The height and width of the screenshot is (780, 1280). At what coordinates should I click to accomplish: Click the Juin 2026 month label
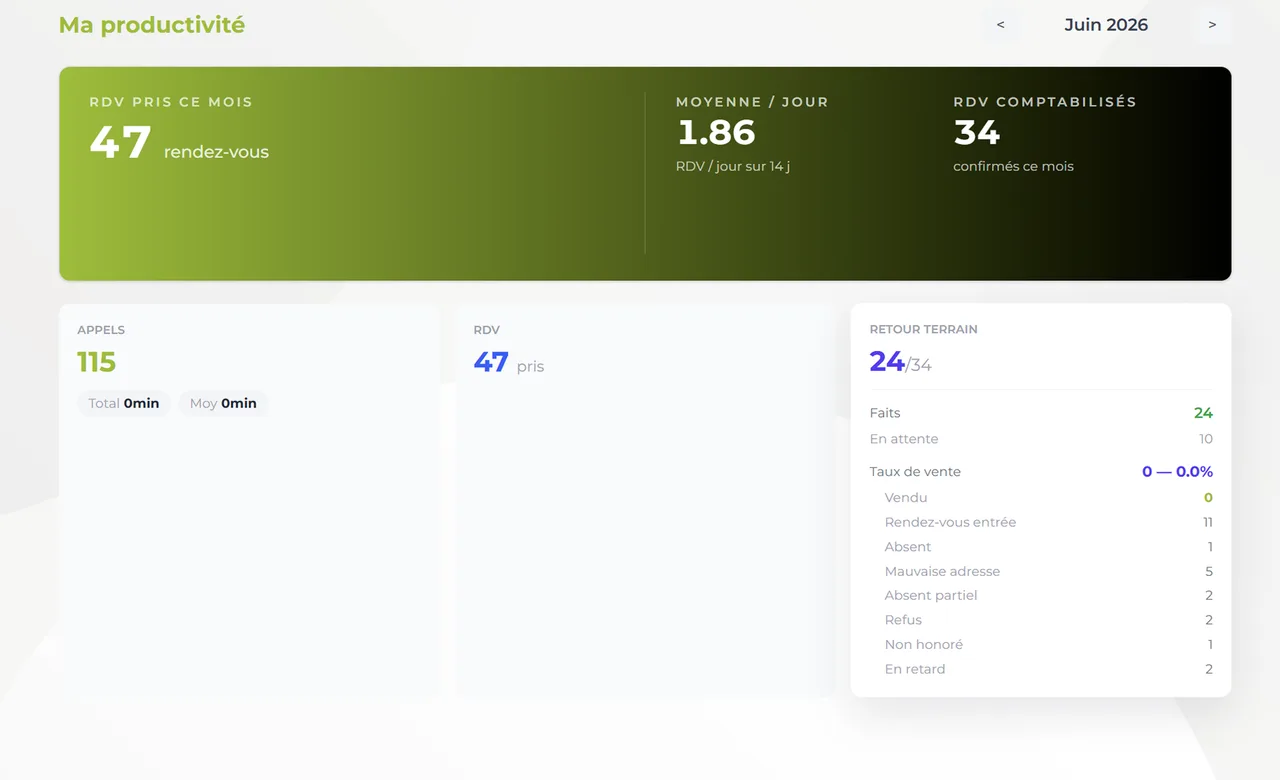click(x=1106, y=25)
